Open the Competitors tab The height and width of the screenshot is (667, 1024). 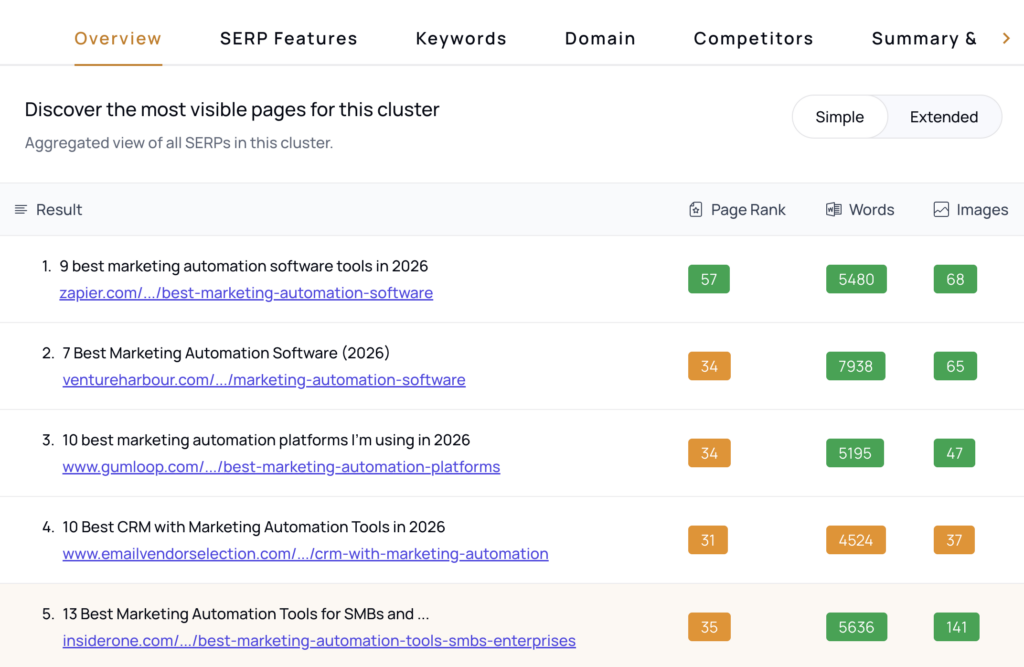tap(753, 39)
